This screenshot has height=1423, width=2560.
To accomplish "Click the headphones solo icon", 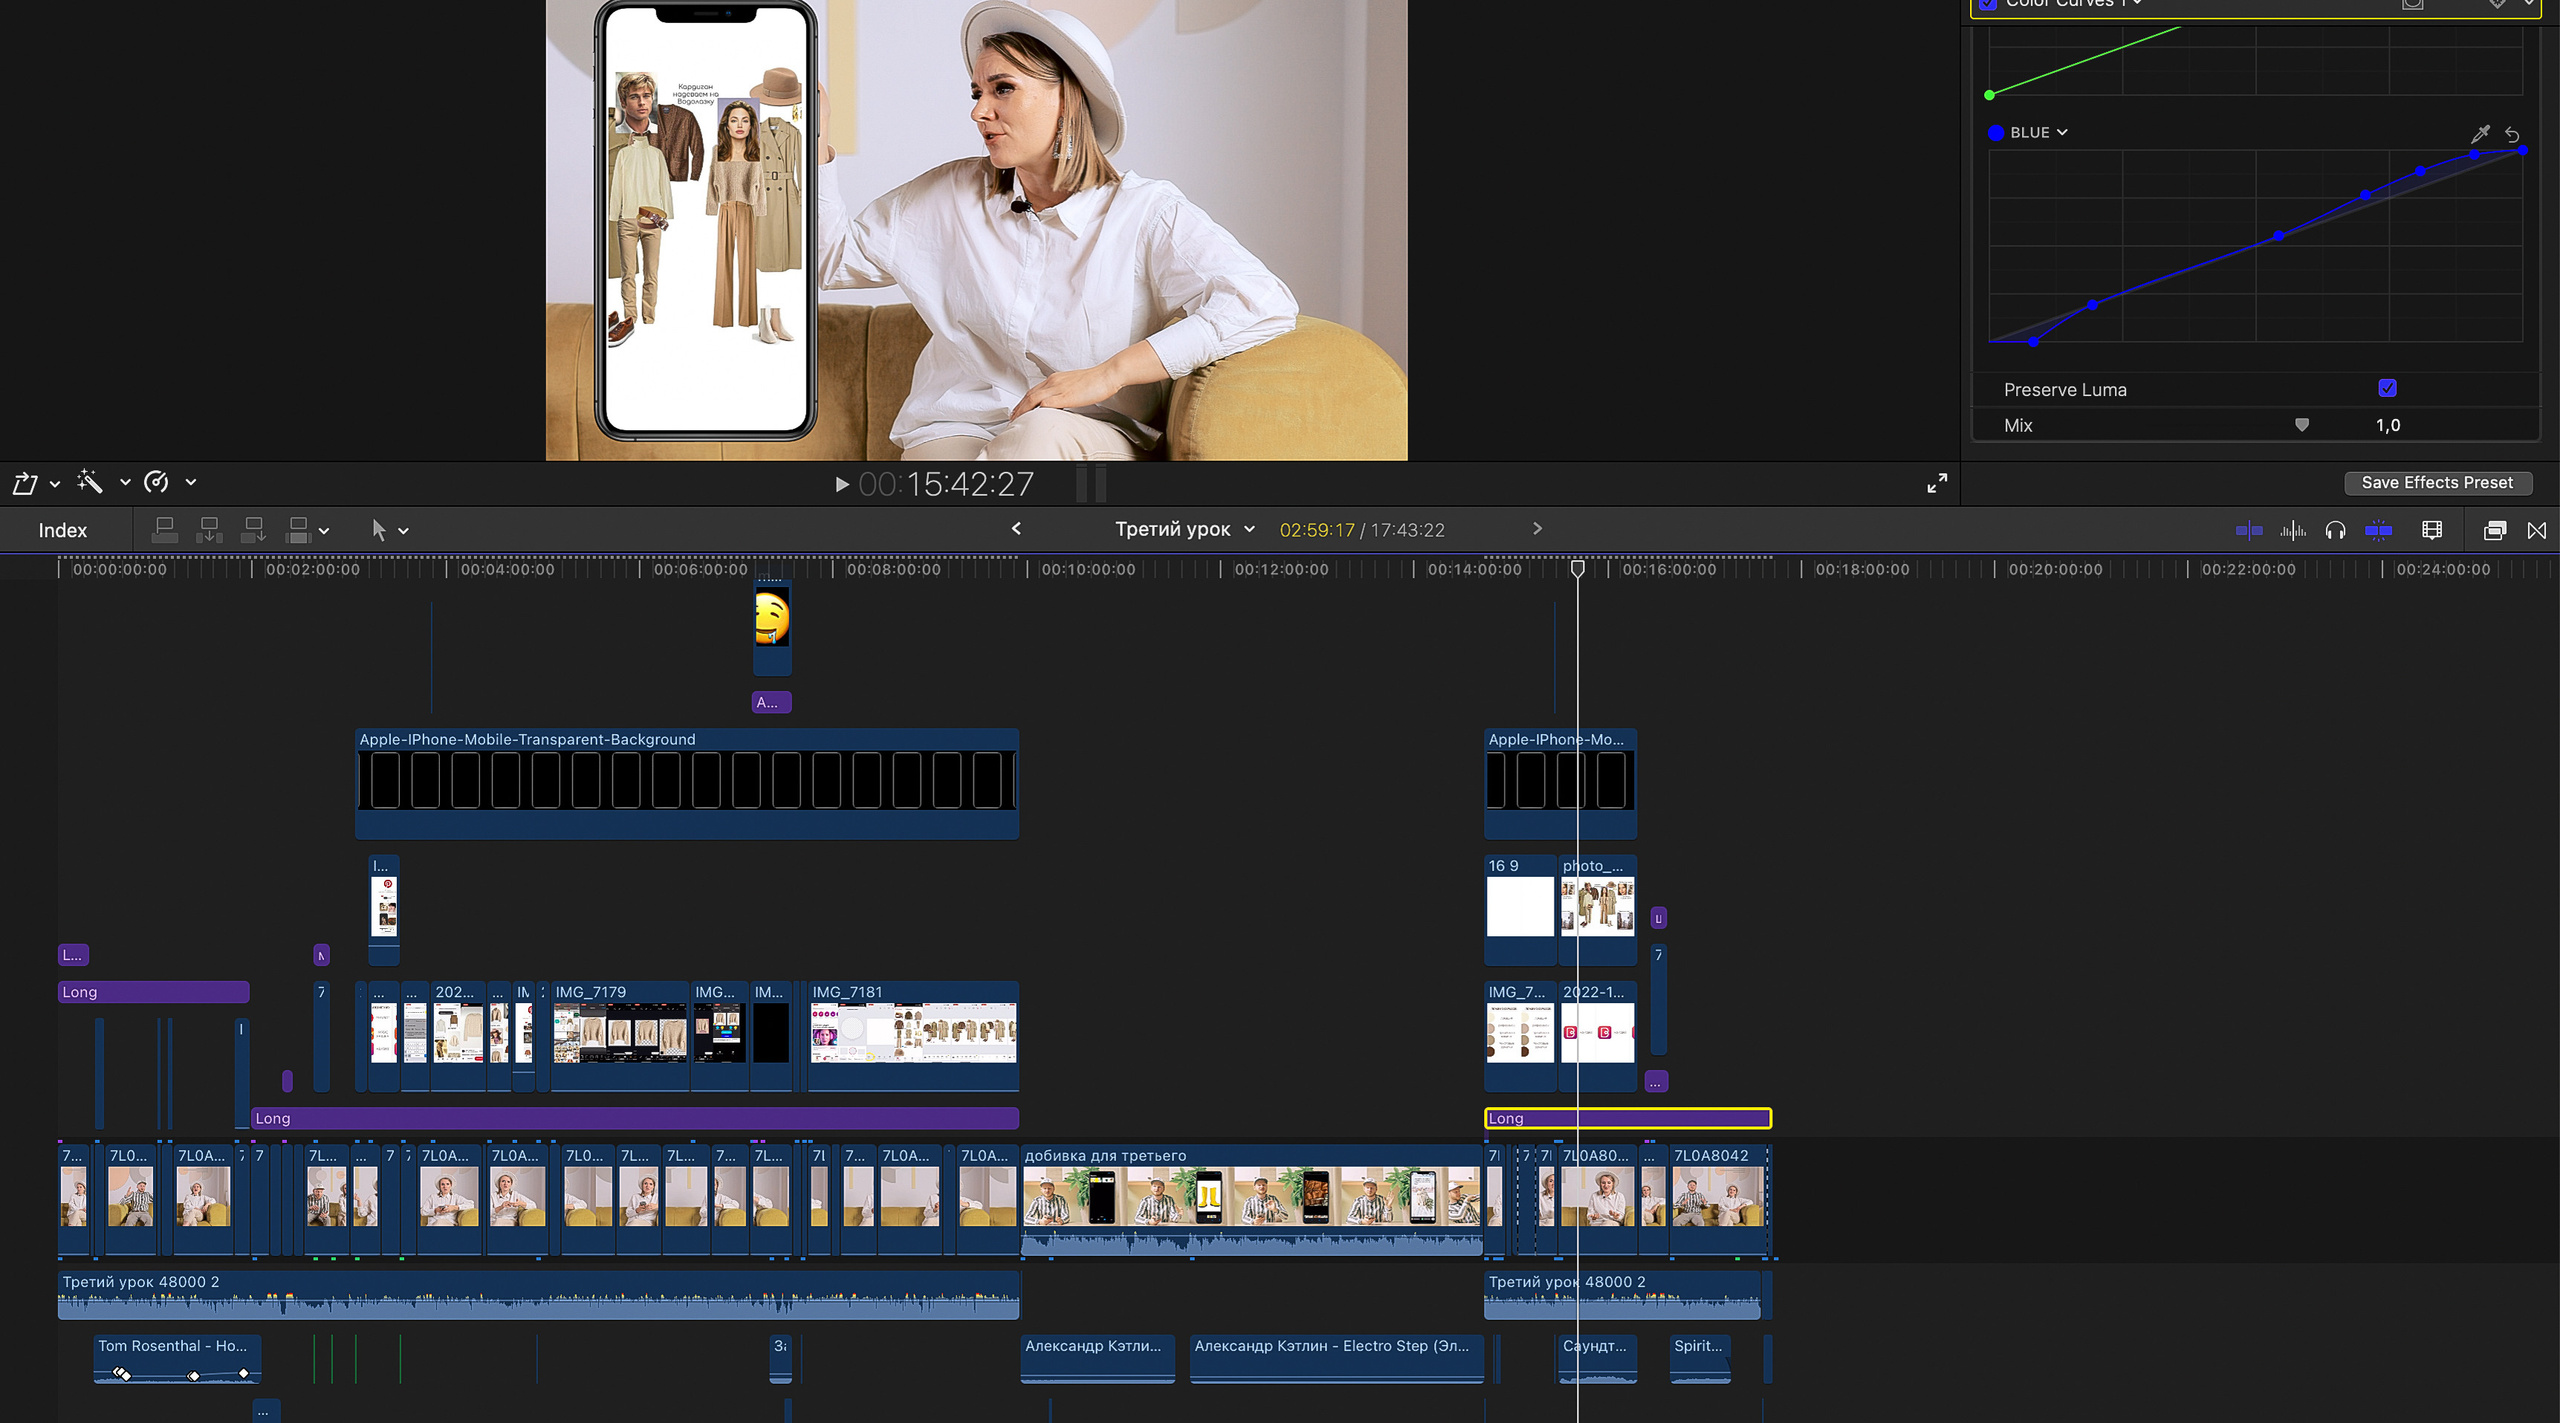I will tap(2336, 531).
